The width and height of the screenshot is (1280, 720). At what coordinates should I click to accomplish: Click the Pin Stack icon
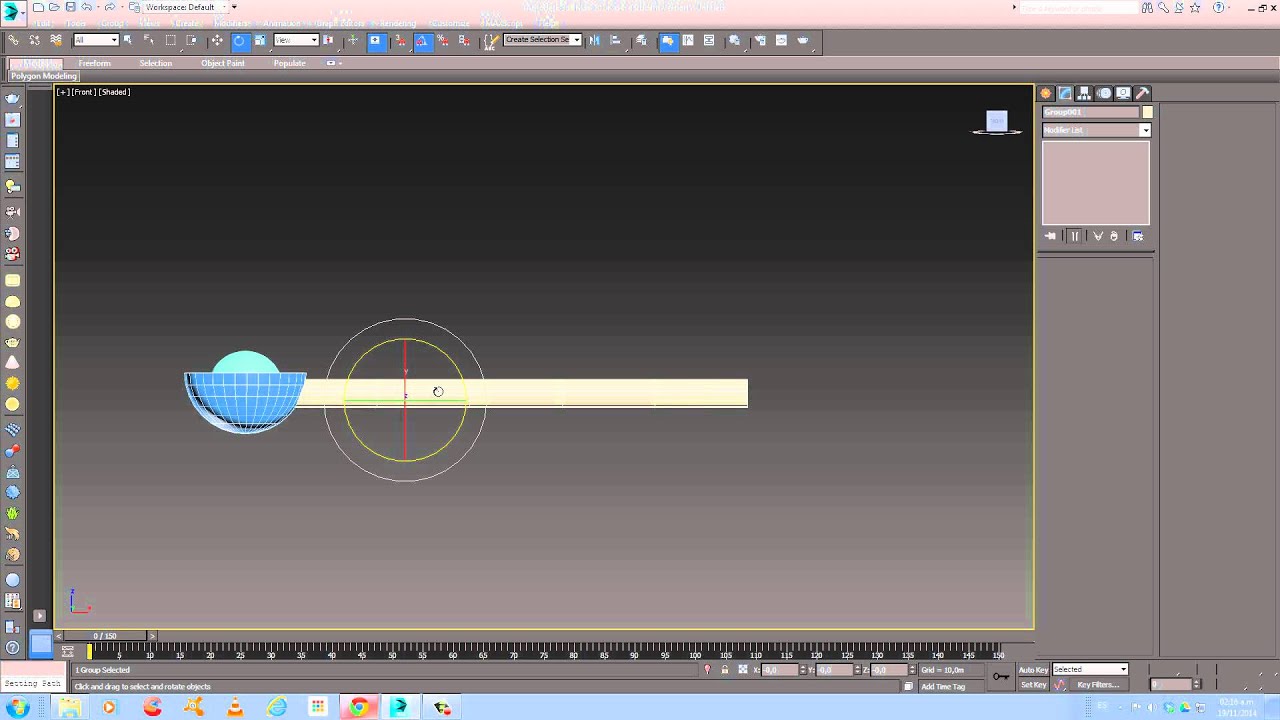coord(1050,236)
